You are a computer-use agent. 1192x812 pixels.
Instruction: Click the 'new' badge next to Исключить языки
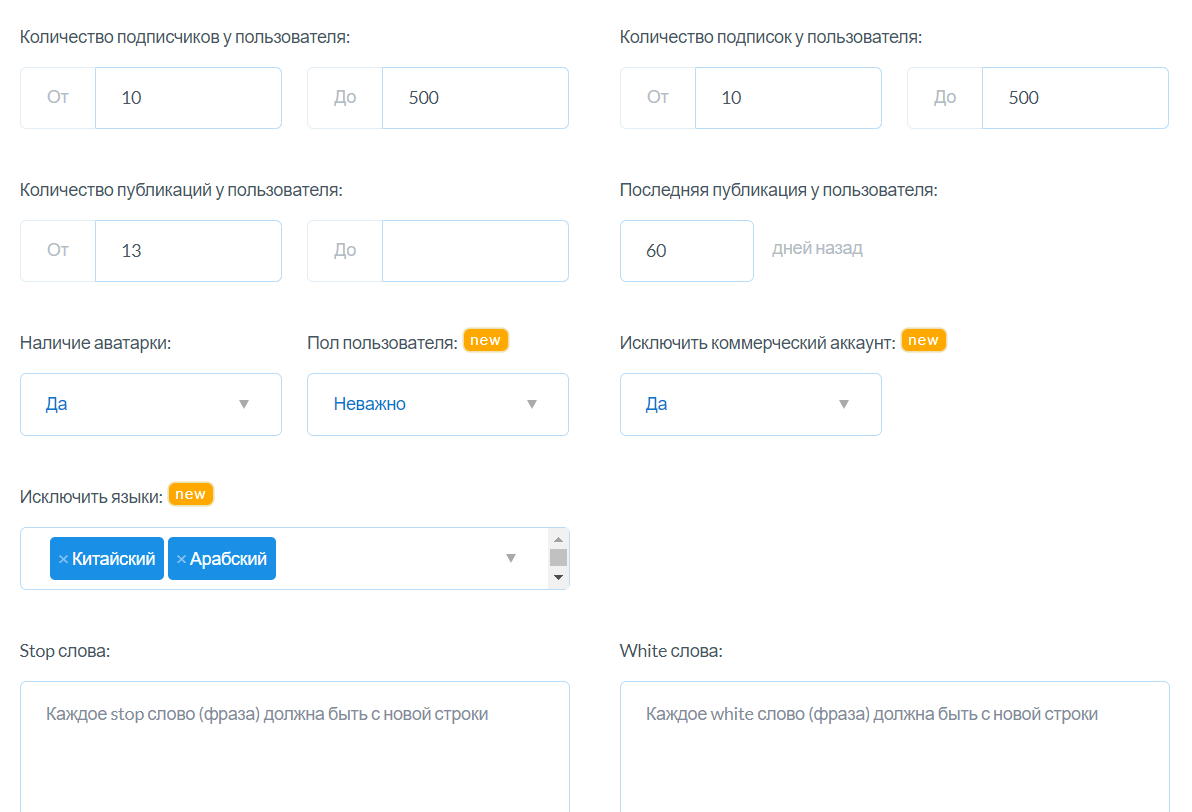(191, 494)
